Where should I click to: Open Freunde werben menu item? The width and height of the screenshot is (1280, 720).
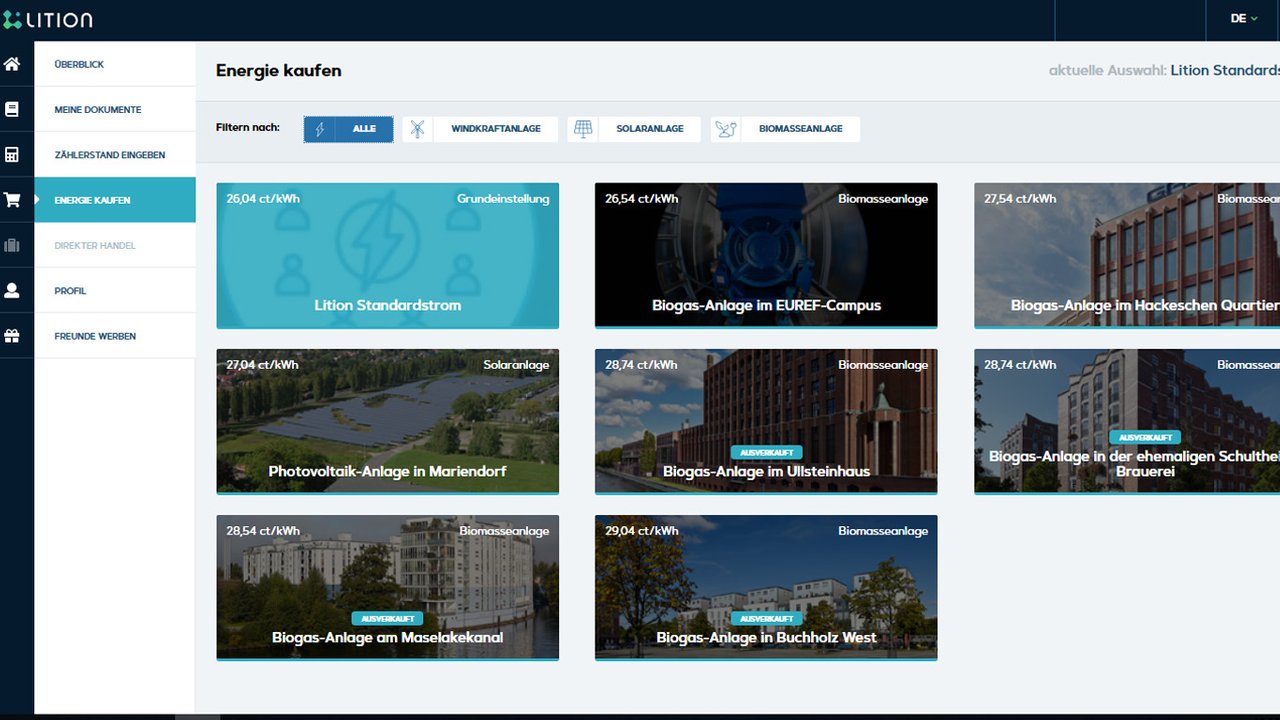115,336
